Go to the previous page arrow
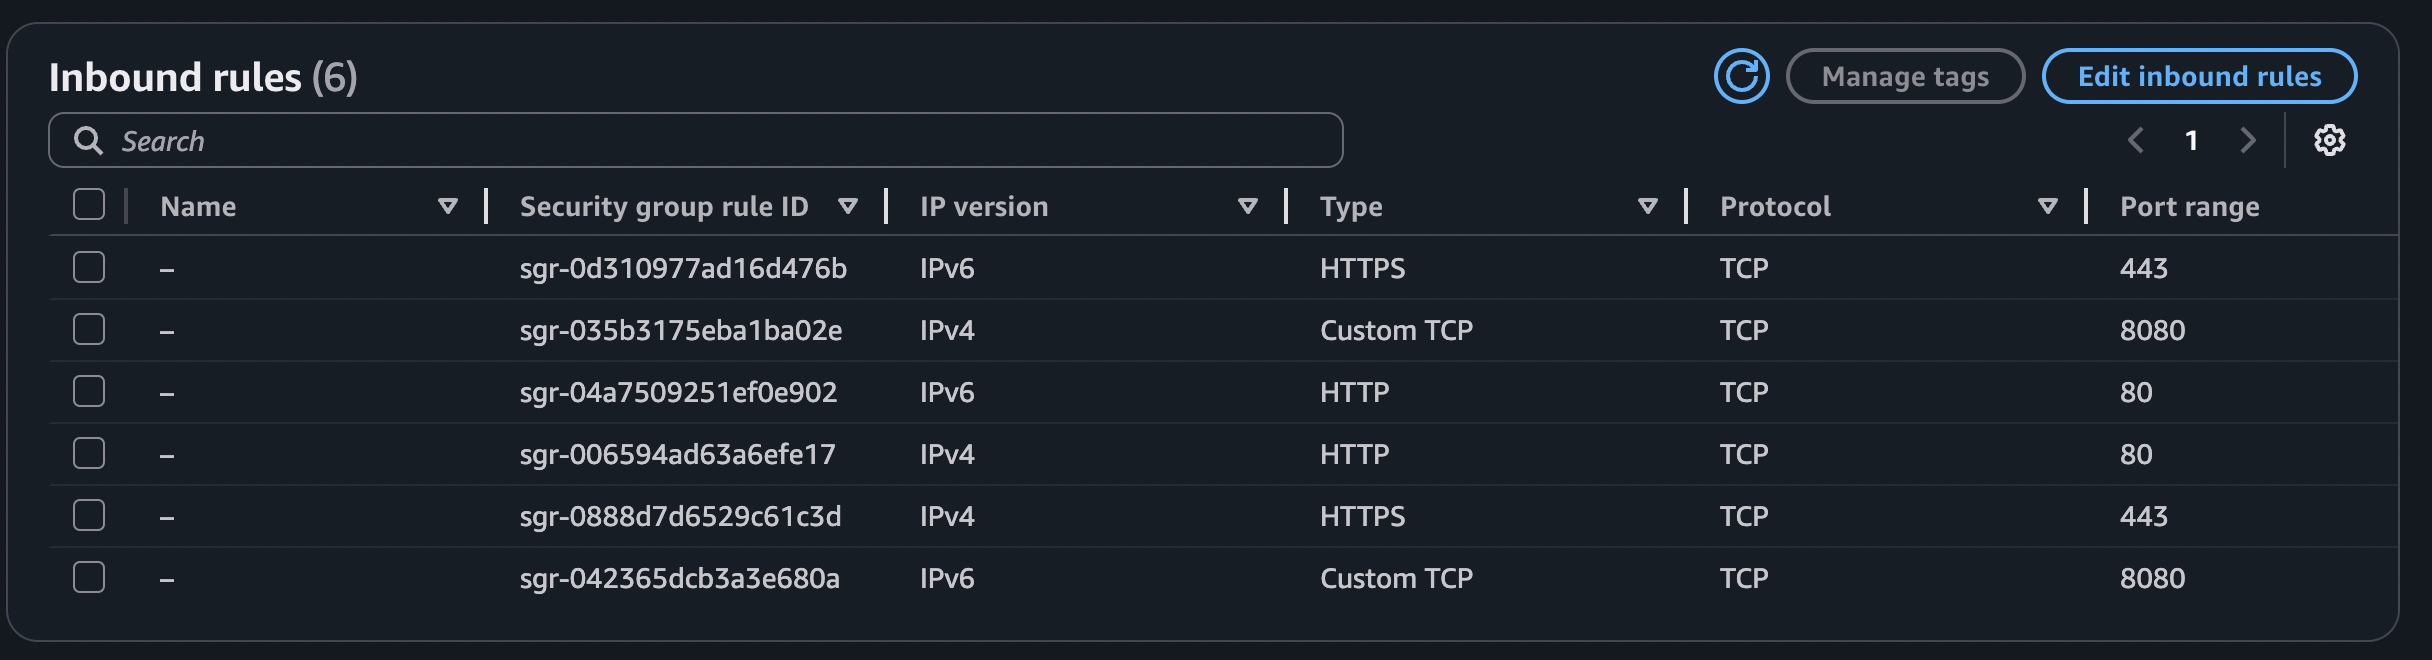The image size is (2432, 660). [2136, 141]
